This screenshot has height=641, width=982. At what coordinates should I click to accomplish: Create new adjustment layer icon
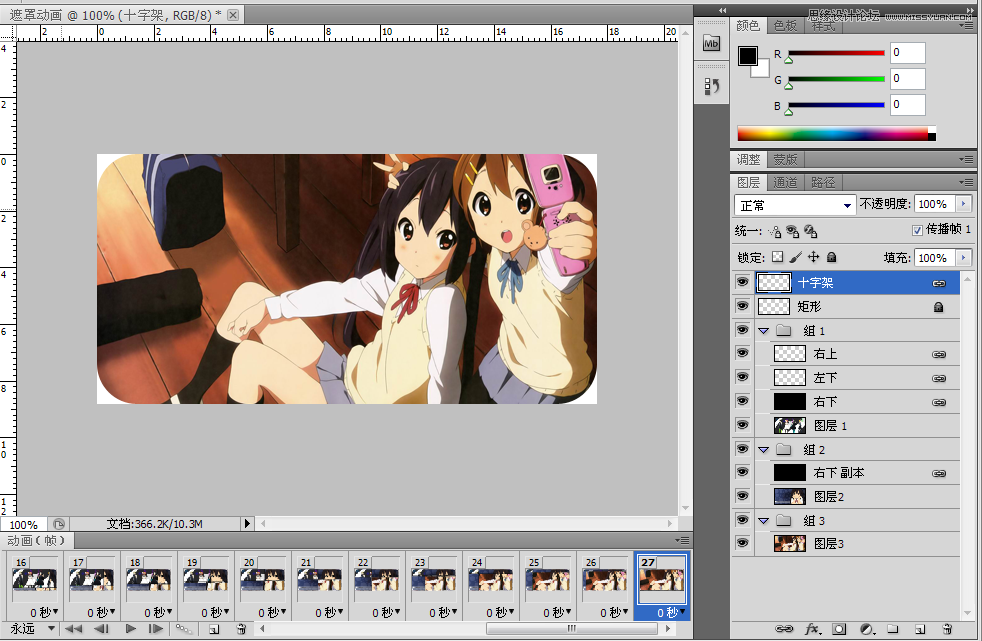[x=867, y=628]
